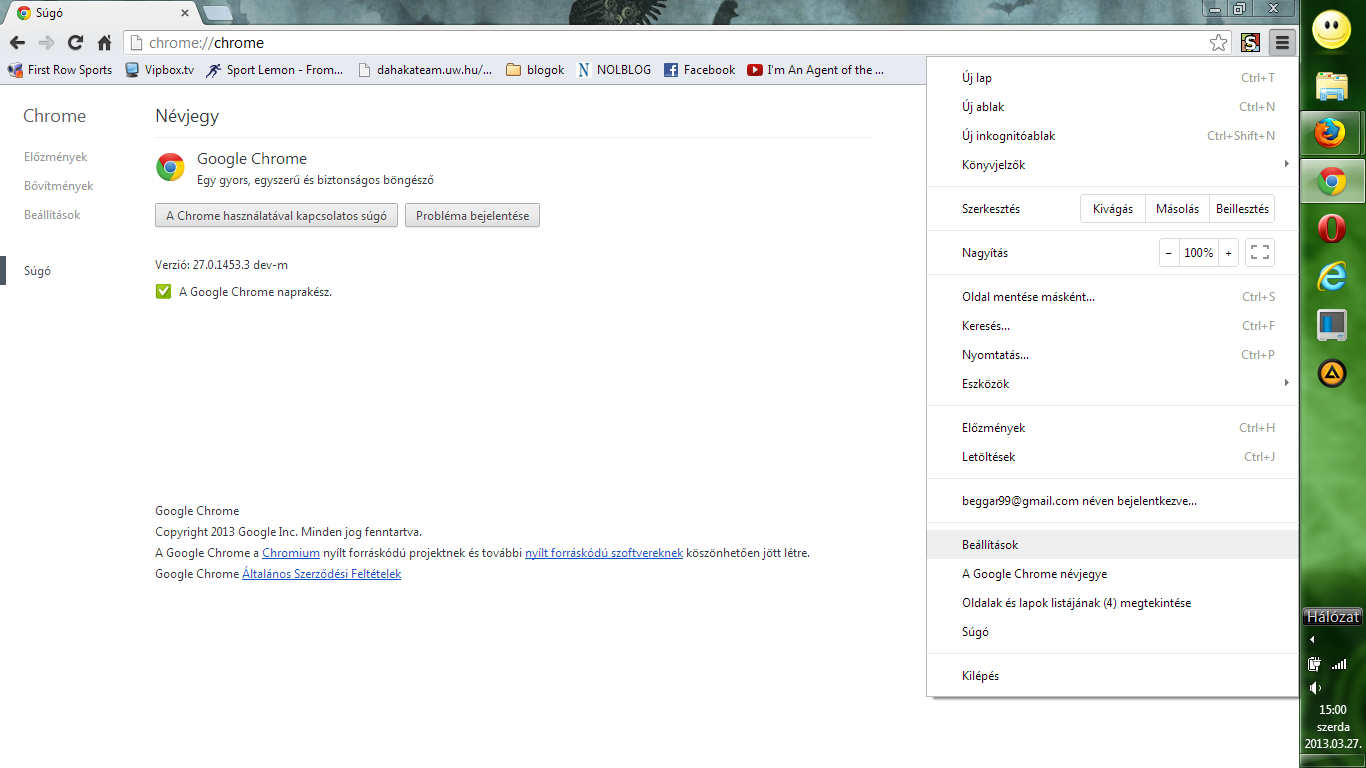Open Beállítások in the left sidebar

(x=52, y=215)
